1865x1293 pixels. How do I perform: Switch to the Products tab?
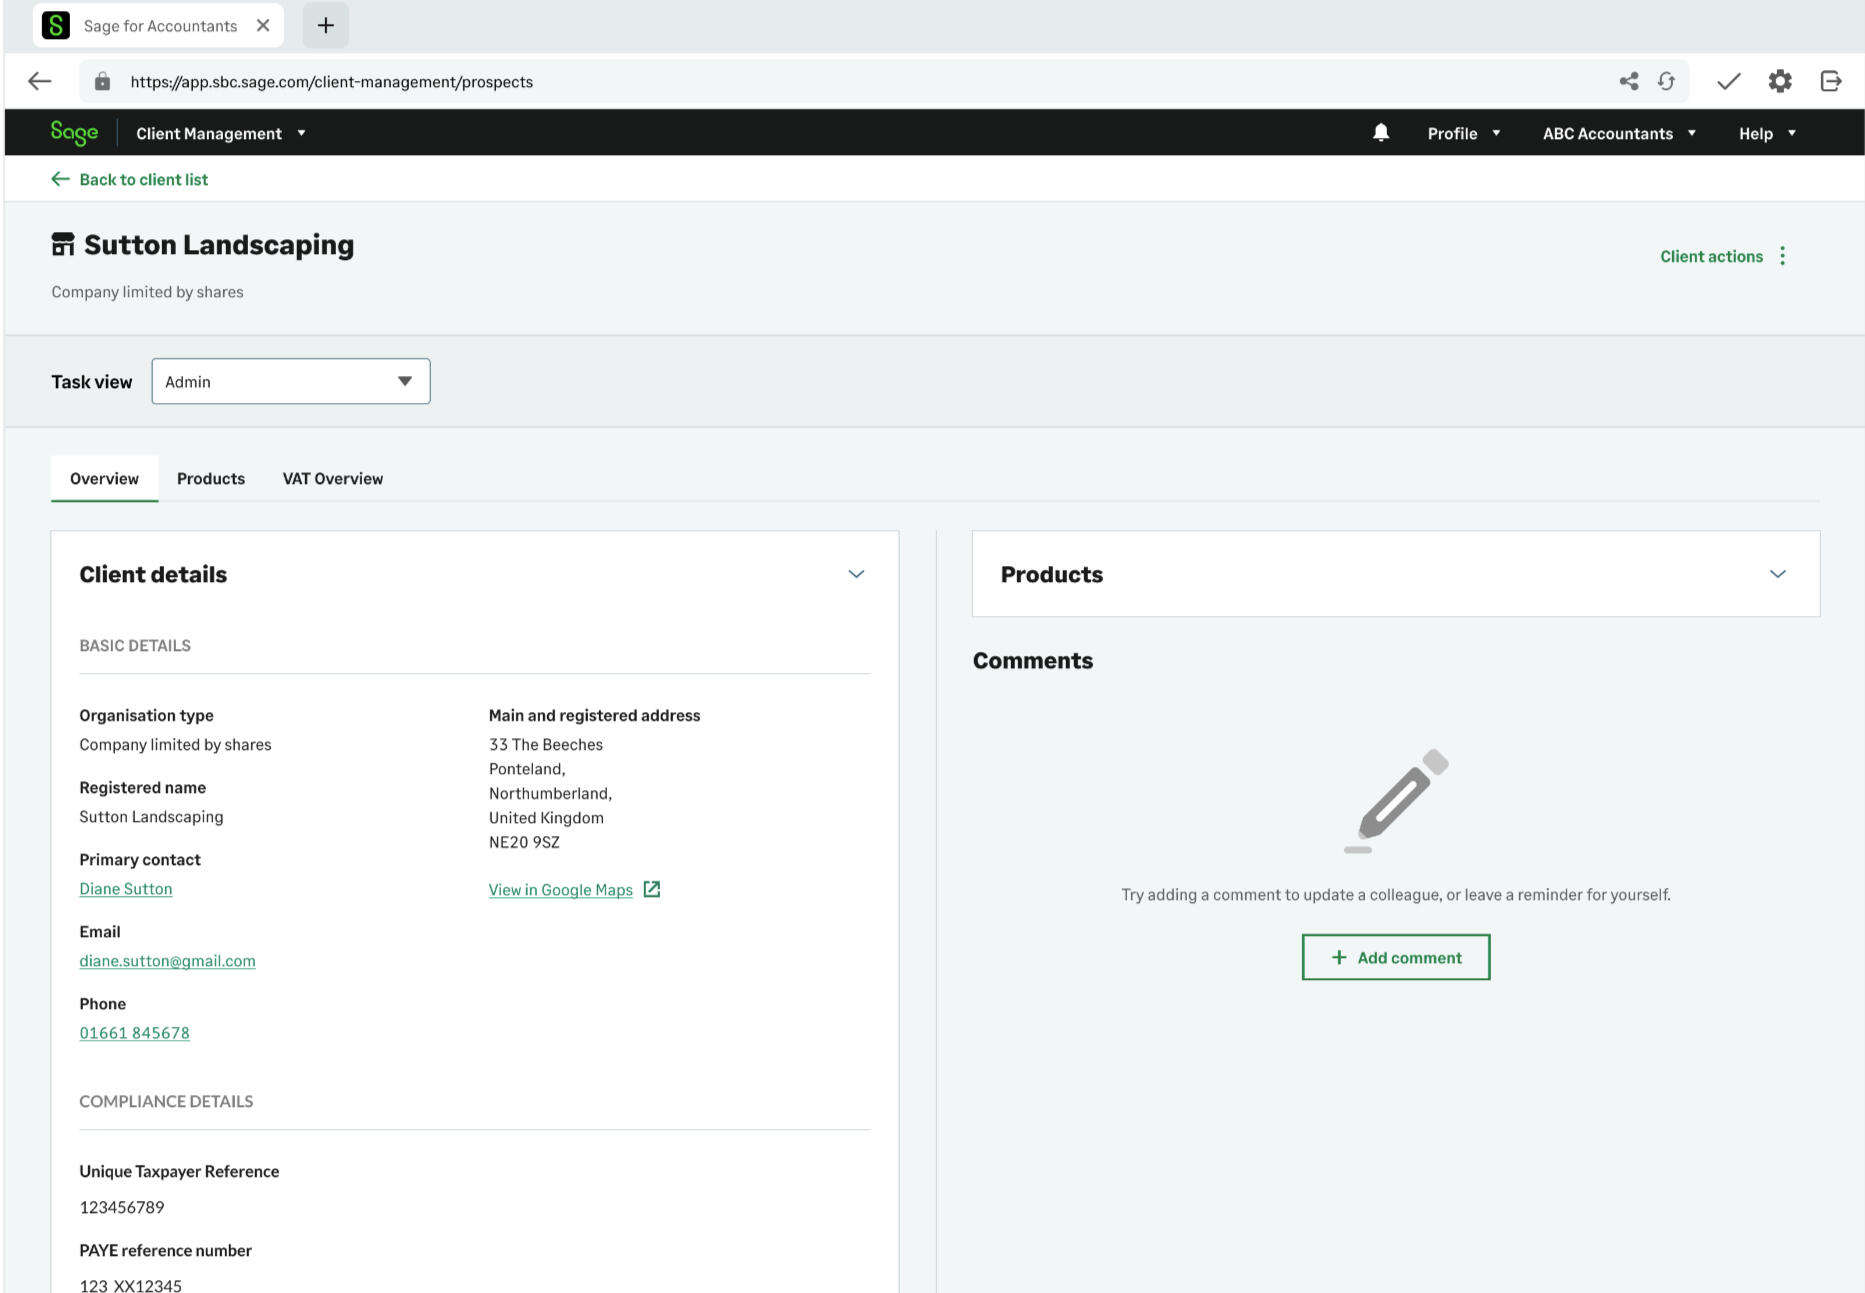210,479
